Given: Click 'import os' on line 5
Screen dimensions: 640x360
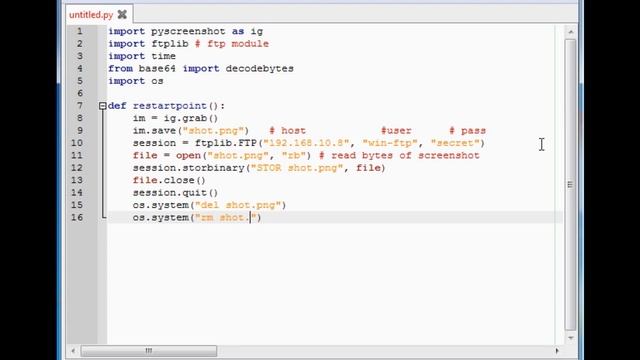Looking at the screenshot, I should point(136,81).
